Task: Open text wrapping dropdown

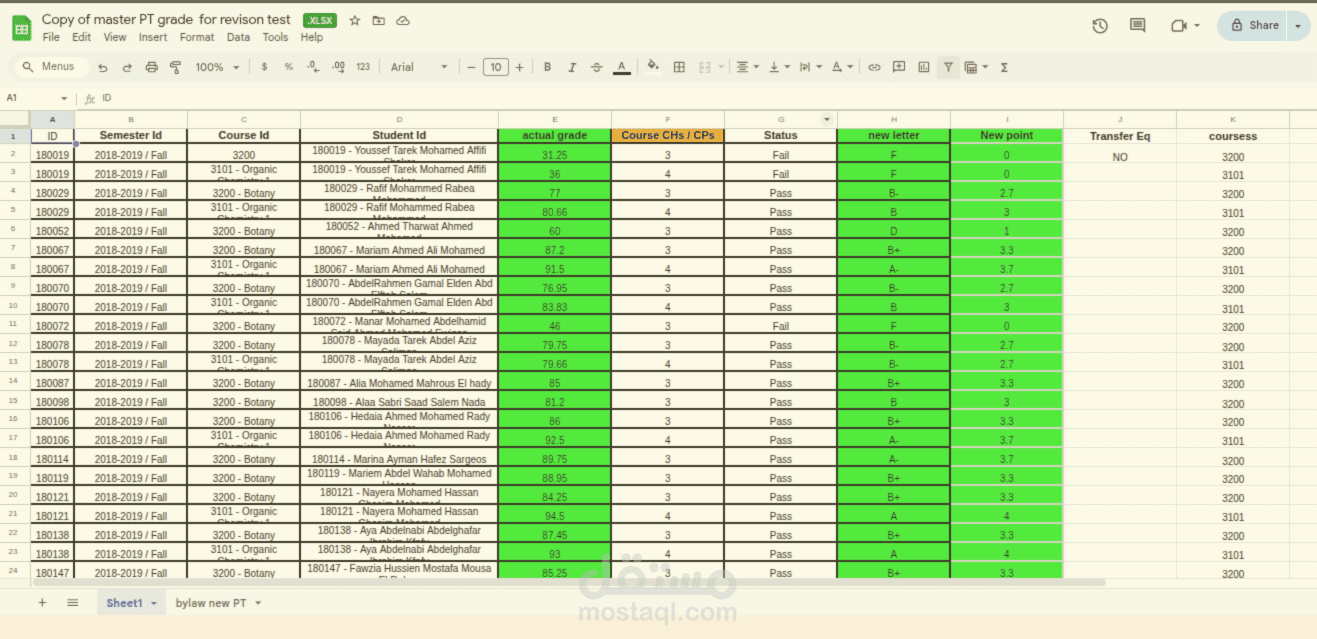Action: [809, 67]
